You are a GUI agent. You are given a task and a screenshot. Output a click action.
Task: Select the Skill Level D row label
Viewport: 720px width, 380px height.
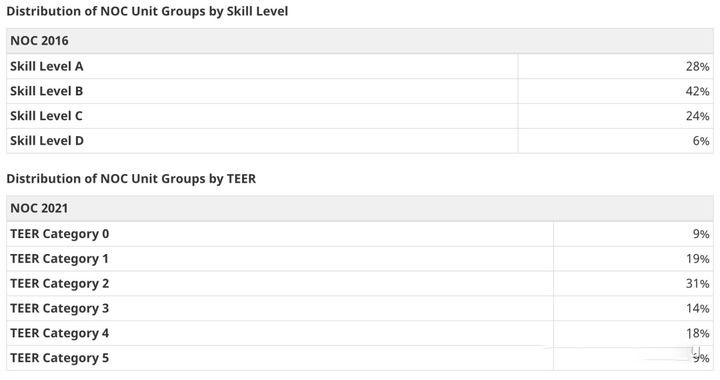(47, 141)
